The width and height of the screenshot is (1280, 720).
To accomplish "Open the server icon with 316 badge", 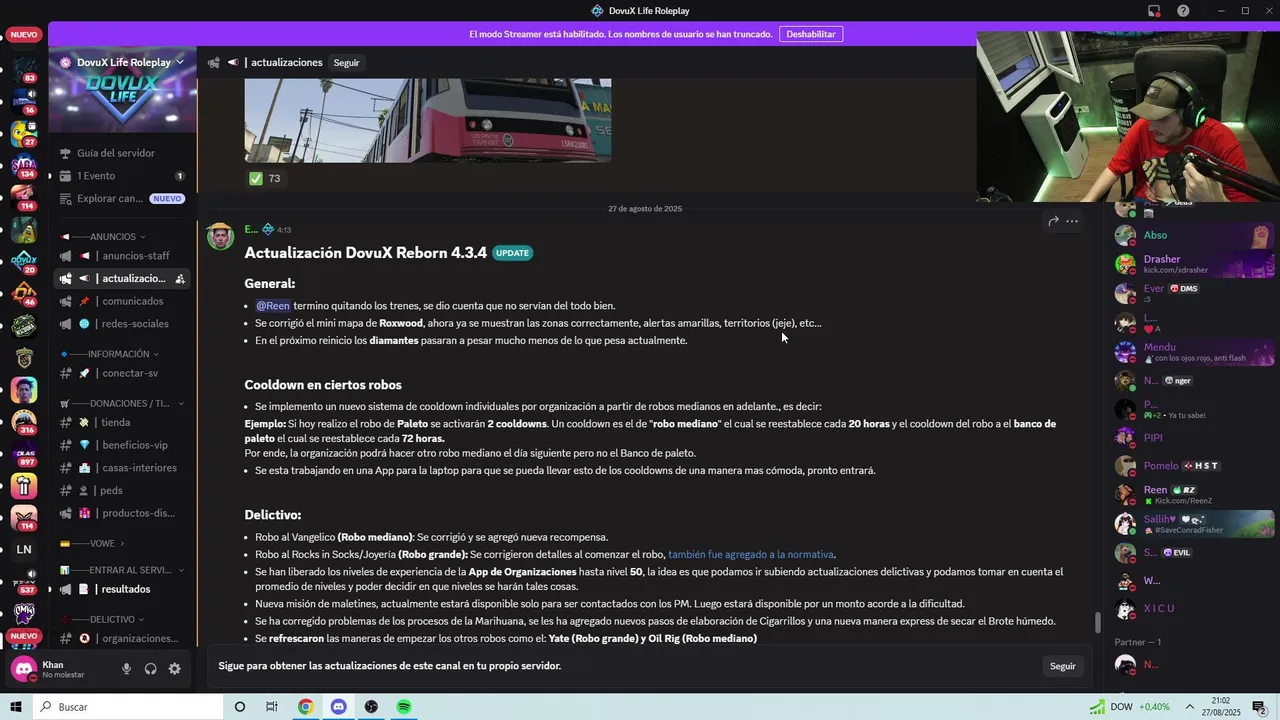I will tap(24, 422).
